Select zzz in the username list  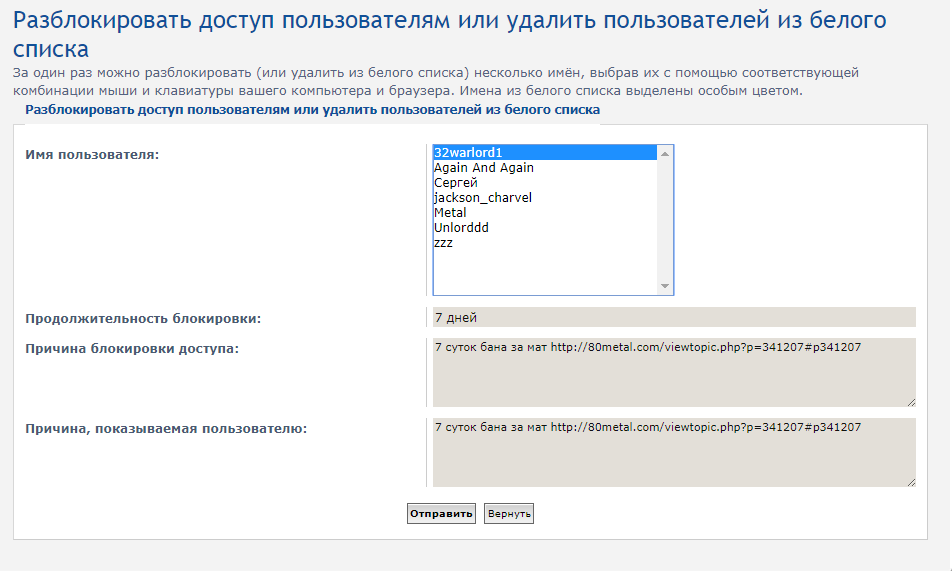545,243
